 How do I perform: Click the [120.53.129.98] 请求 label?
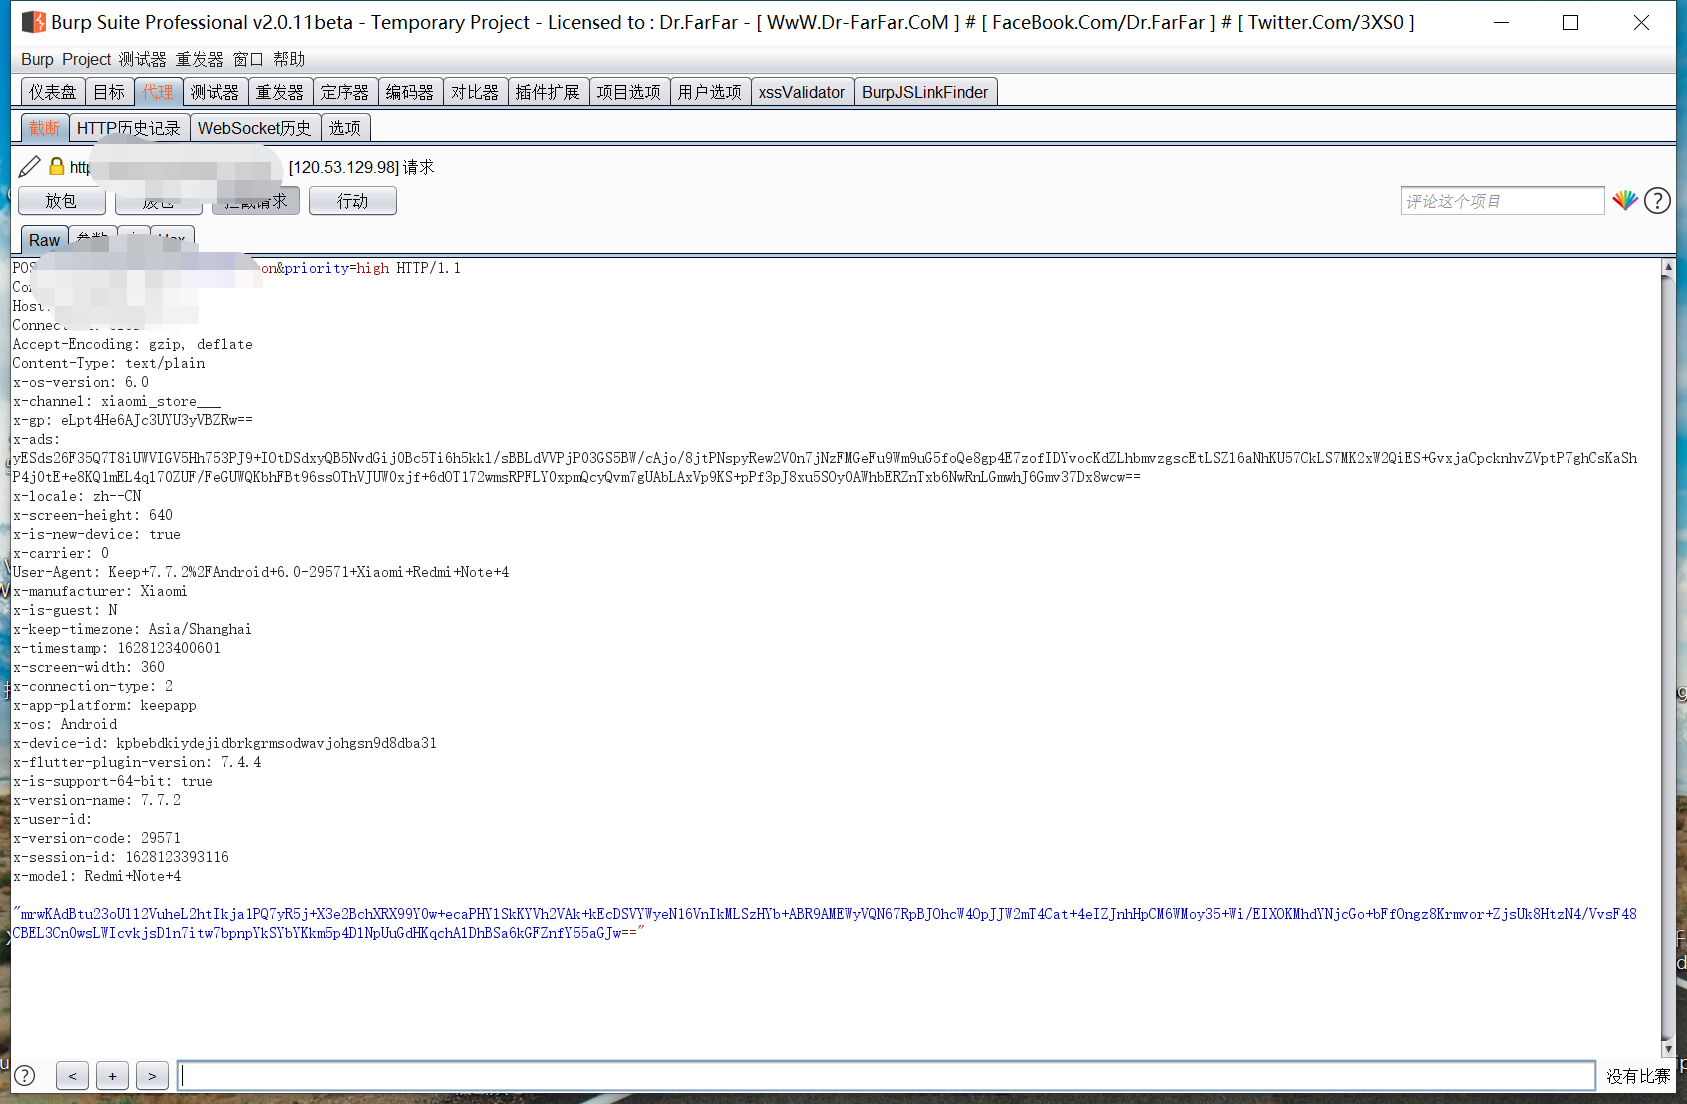362,167
